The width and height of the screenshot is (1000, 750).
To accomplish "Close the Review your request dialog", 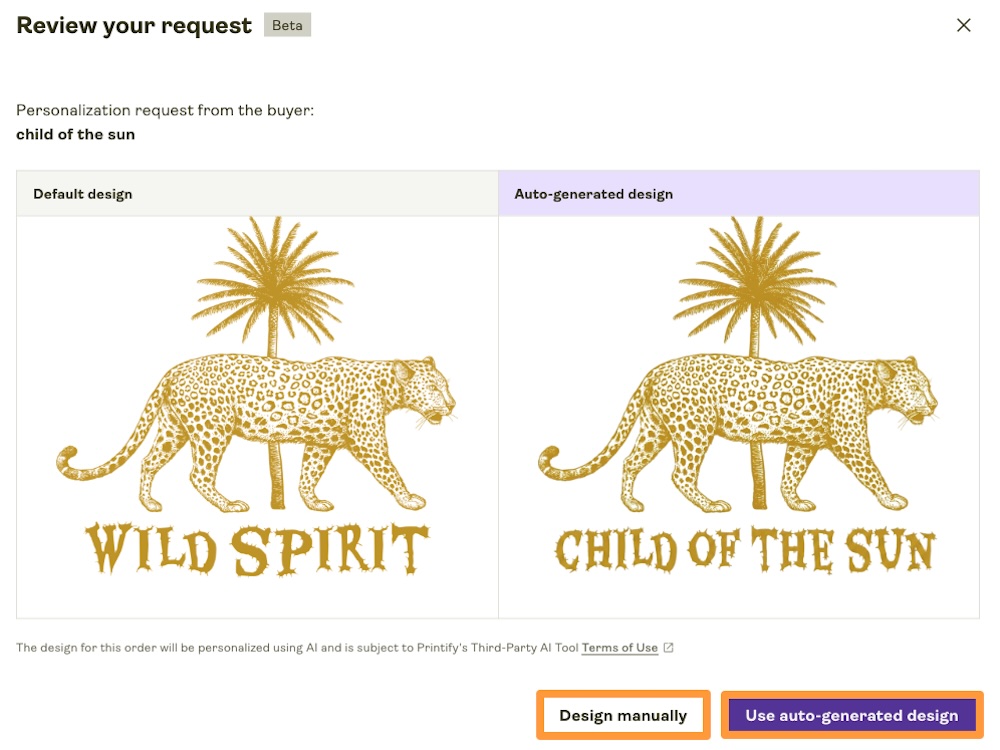I will [963, 25].
